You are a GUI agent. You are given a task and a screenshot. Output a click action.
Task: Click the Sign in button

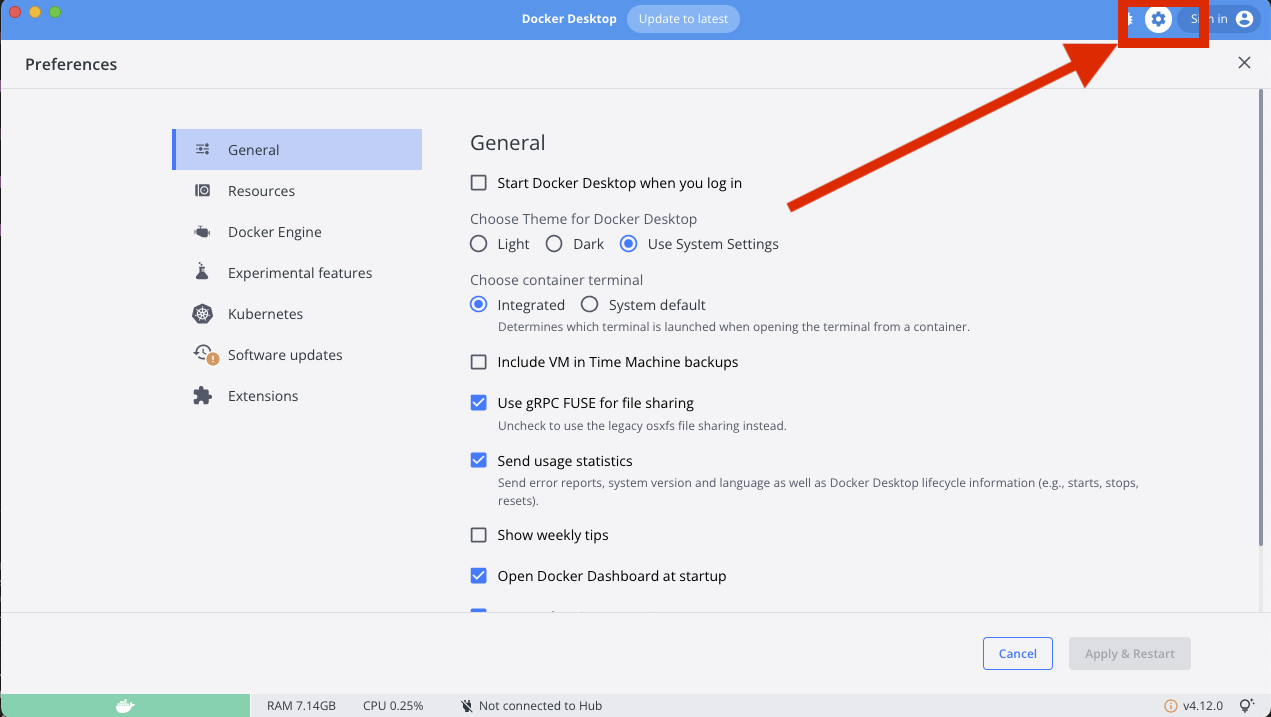pos(1219,19)
